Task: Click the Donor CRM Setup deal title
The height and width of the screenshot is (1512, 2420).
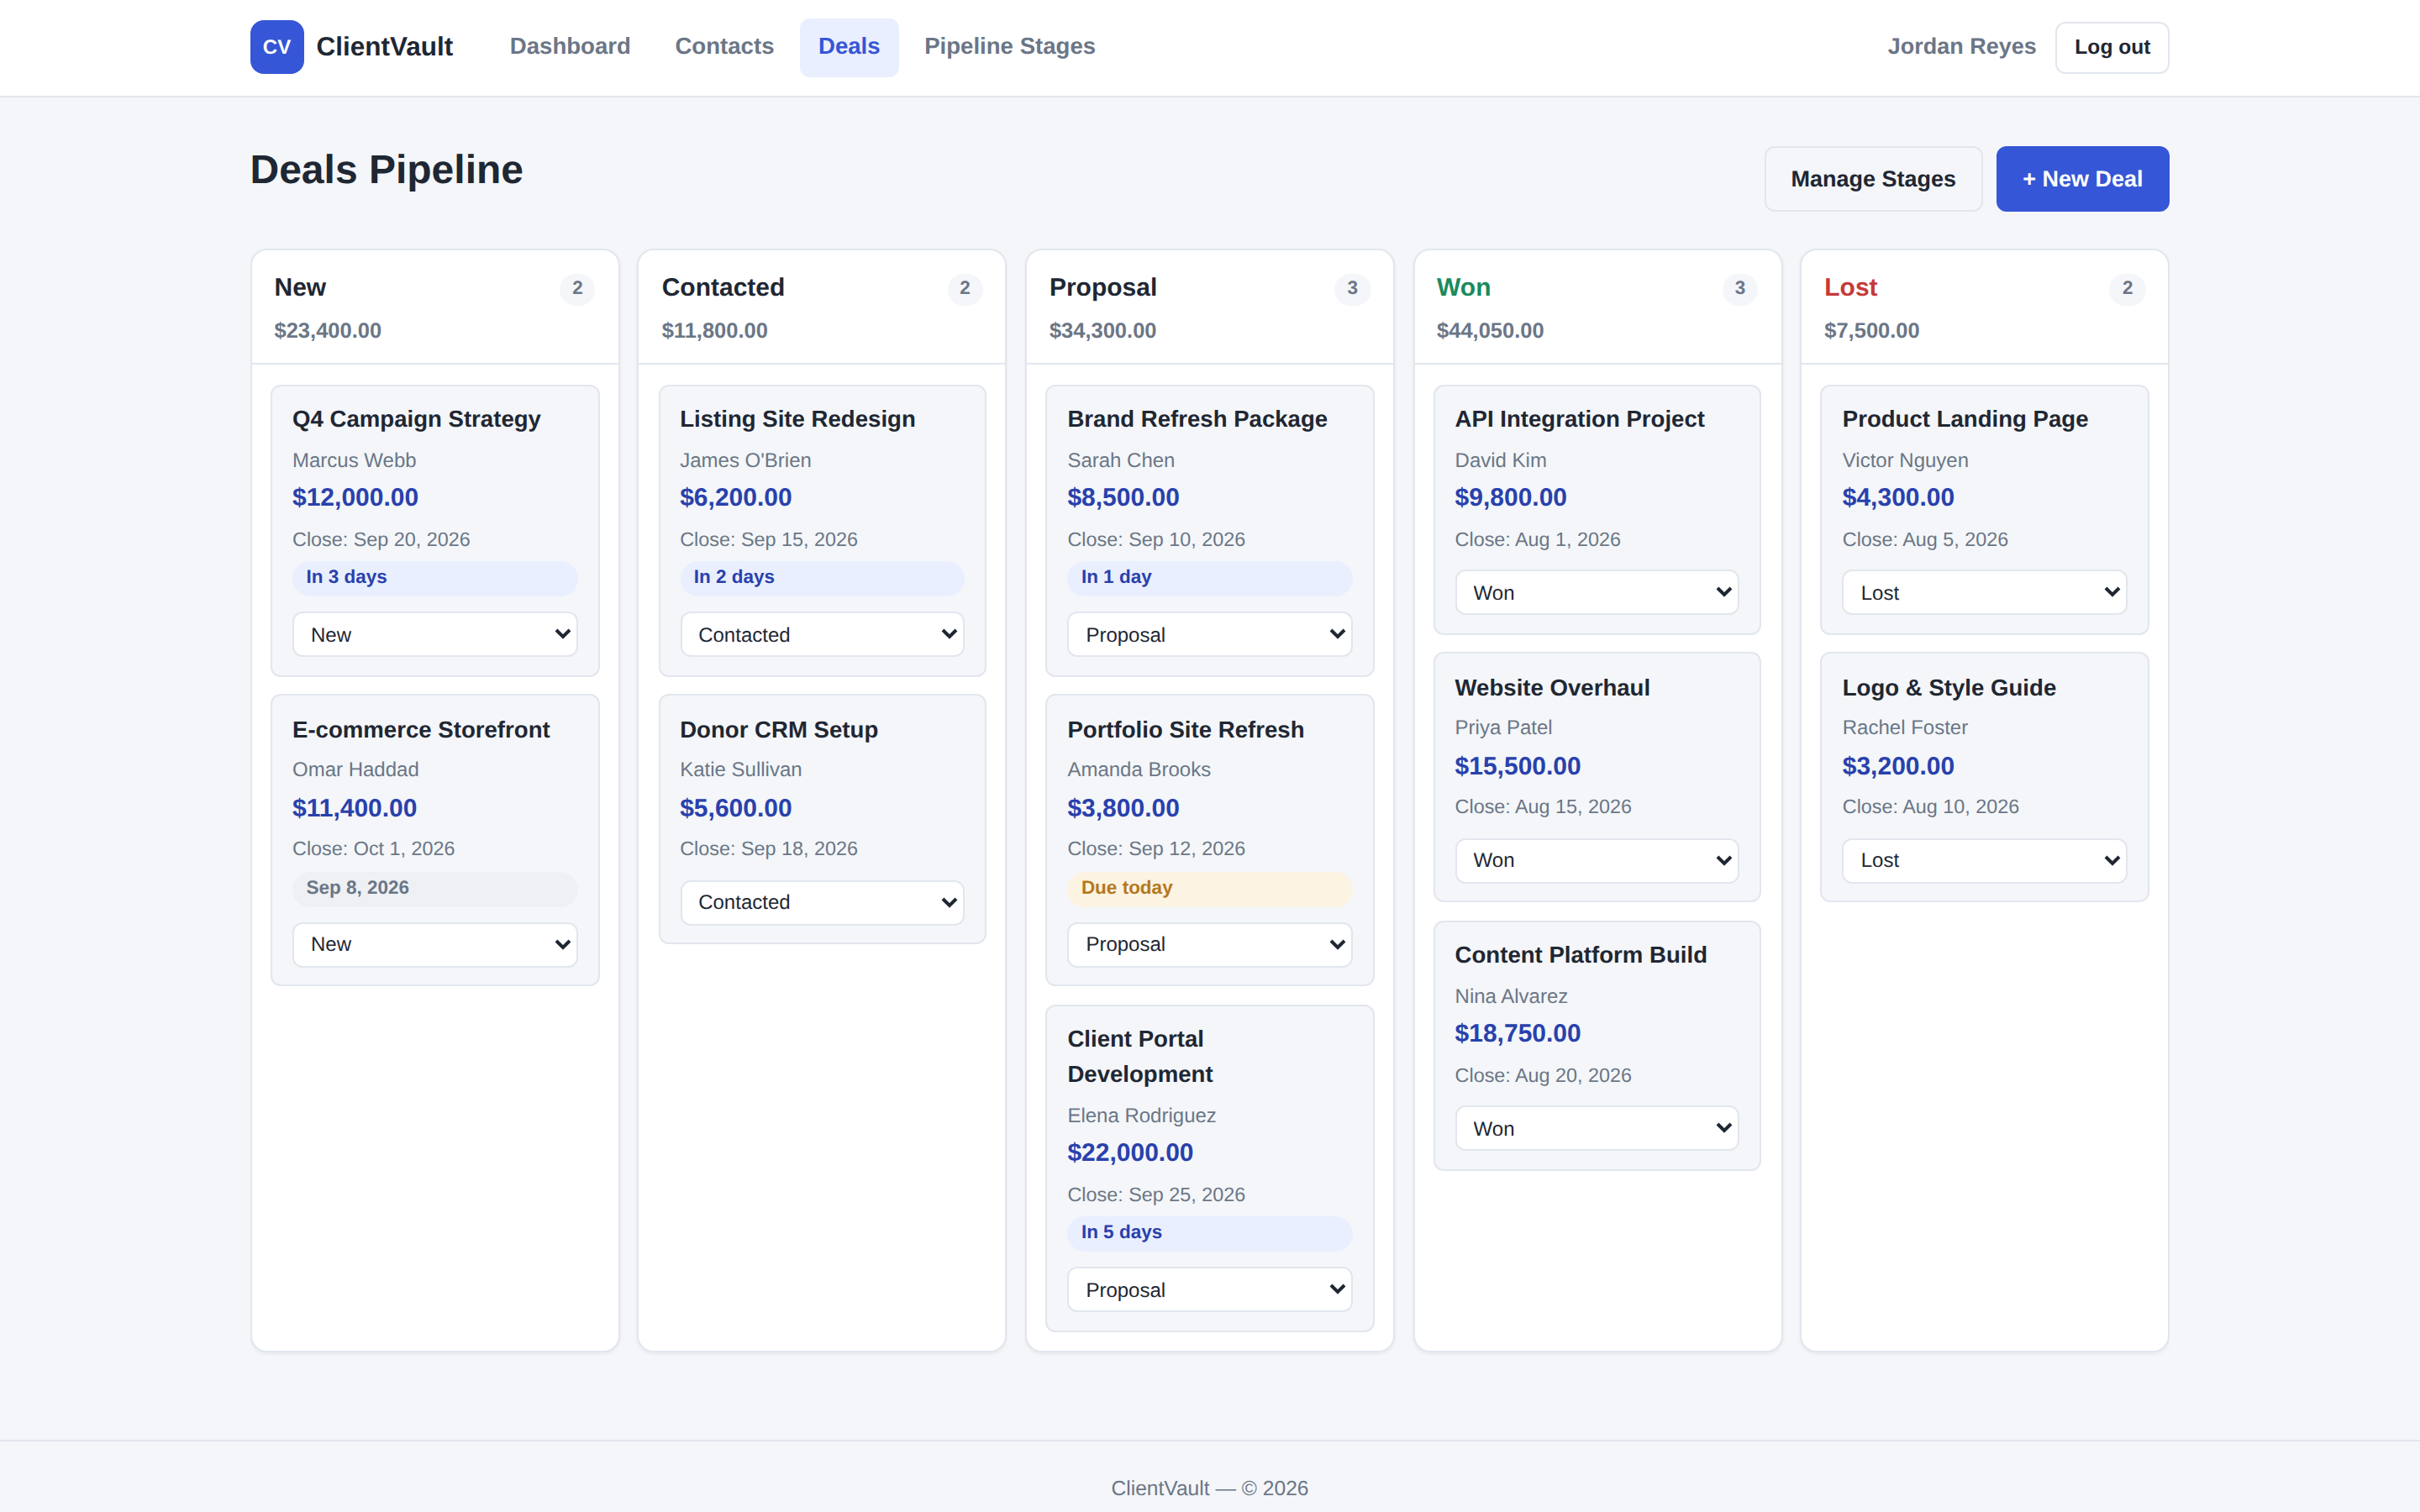Action: 779,729
